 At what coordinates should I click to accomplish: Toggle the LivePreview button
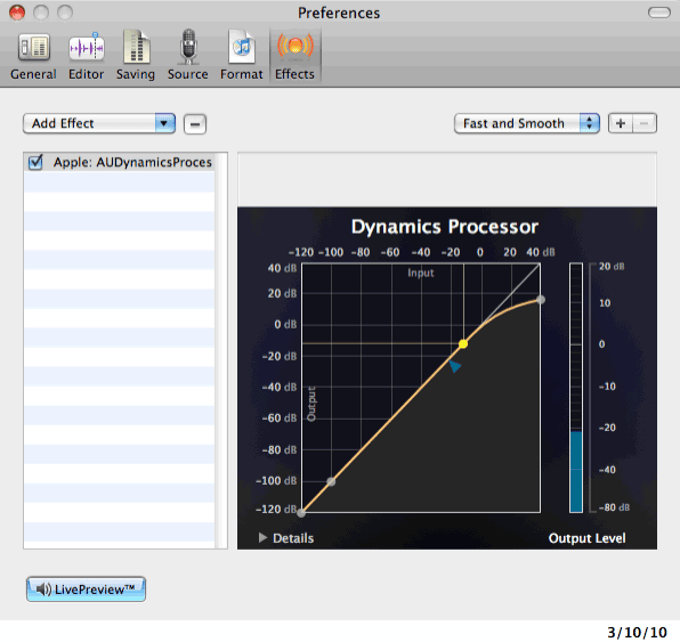coord(86,589)
